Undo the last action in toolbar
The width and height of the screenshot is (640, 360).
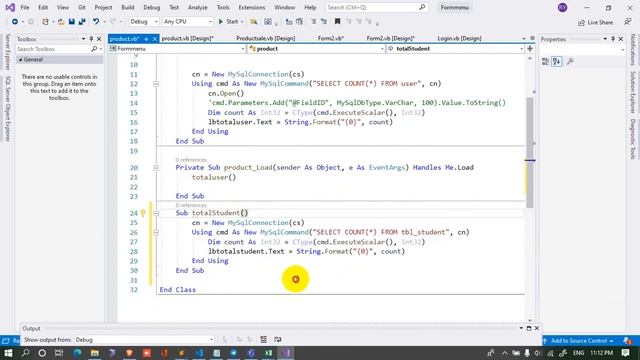pyautogui.click(x=96, y=22)
